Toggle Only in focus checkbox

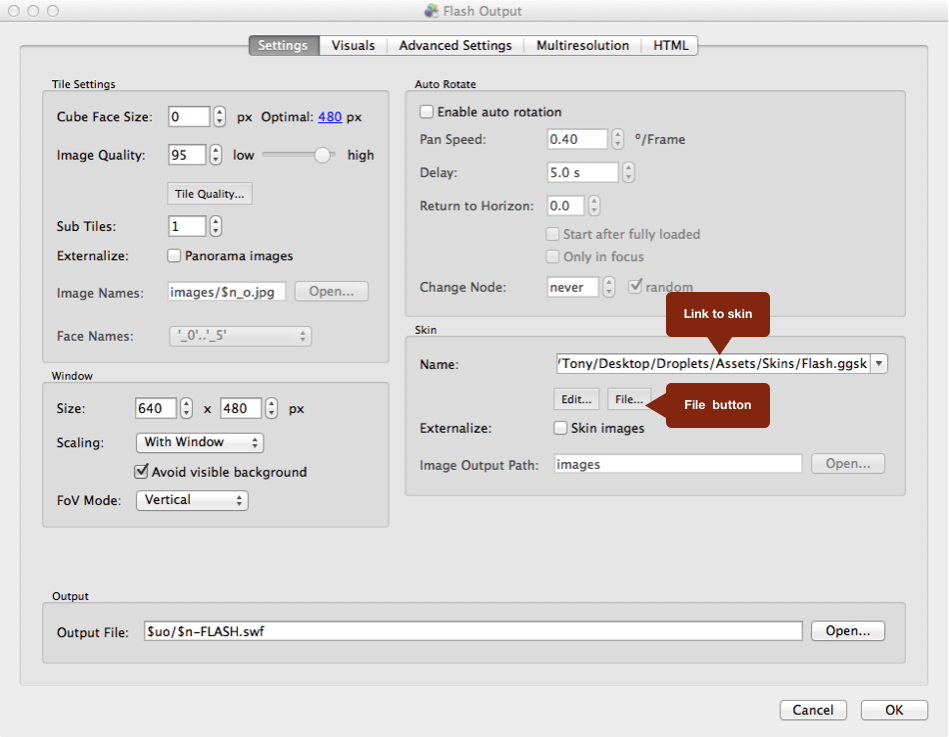pos(553,257)
